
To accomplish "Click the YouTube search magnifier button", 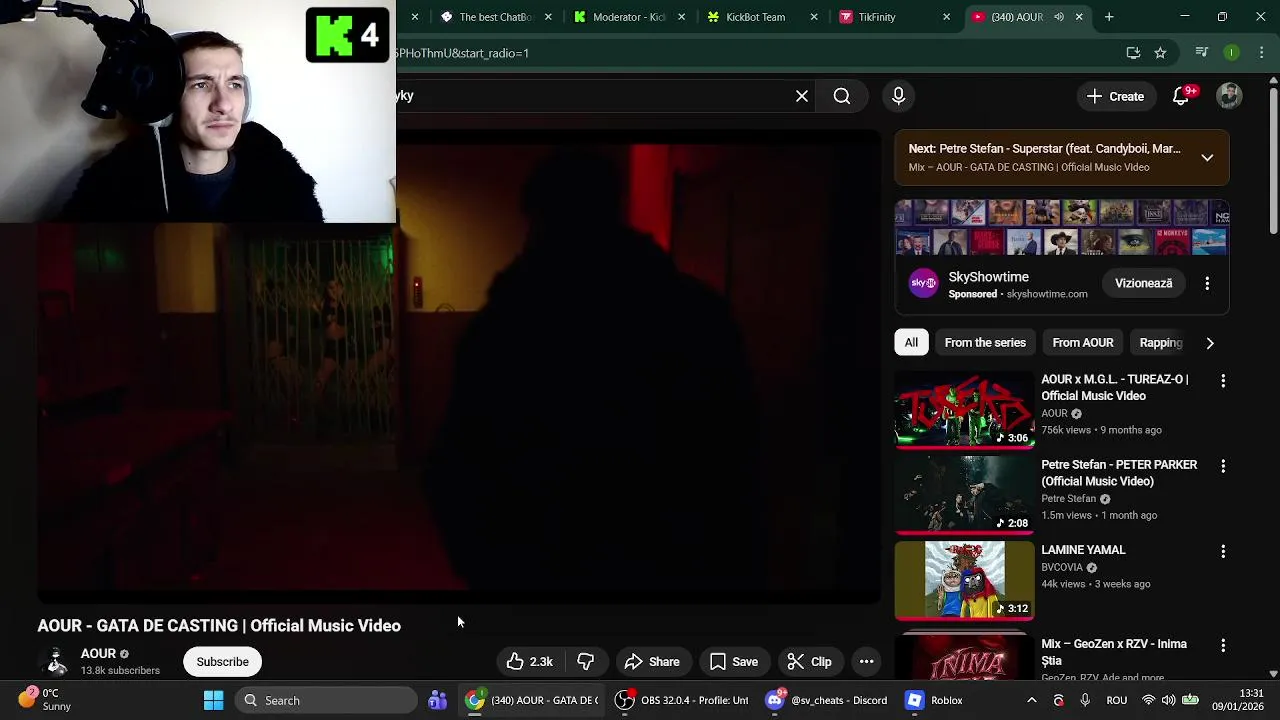I will pyautogui.click(x=842, y=96).
